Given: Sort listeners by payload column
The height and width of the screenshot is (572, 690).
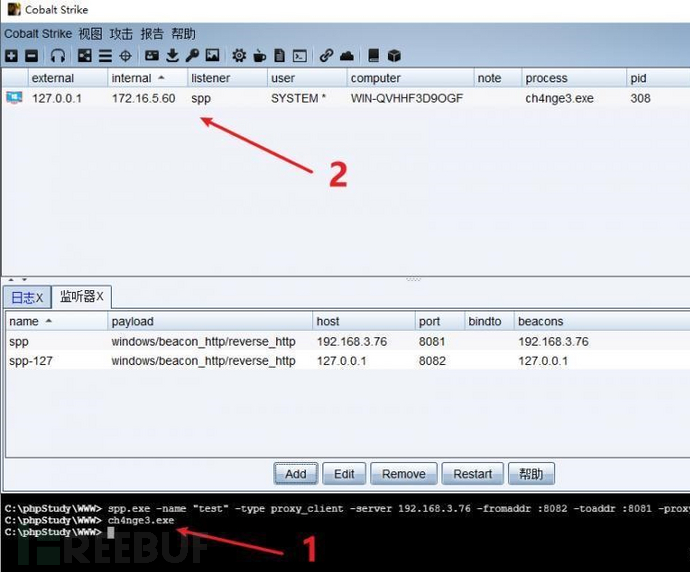Looking at the screenshot, I should (x=210, y=321).
